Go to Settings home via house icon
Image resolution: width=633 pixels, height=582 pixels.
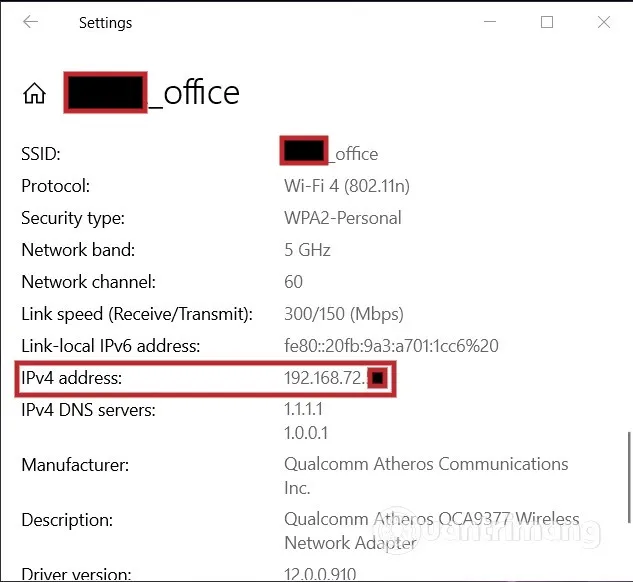pyautogui.click(x=35, y=94)
